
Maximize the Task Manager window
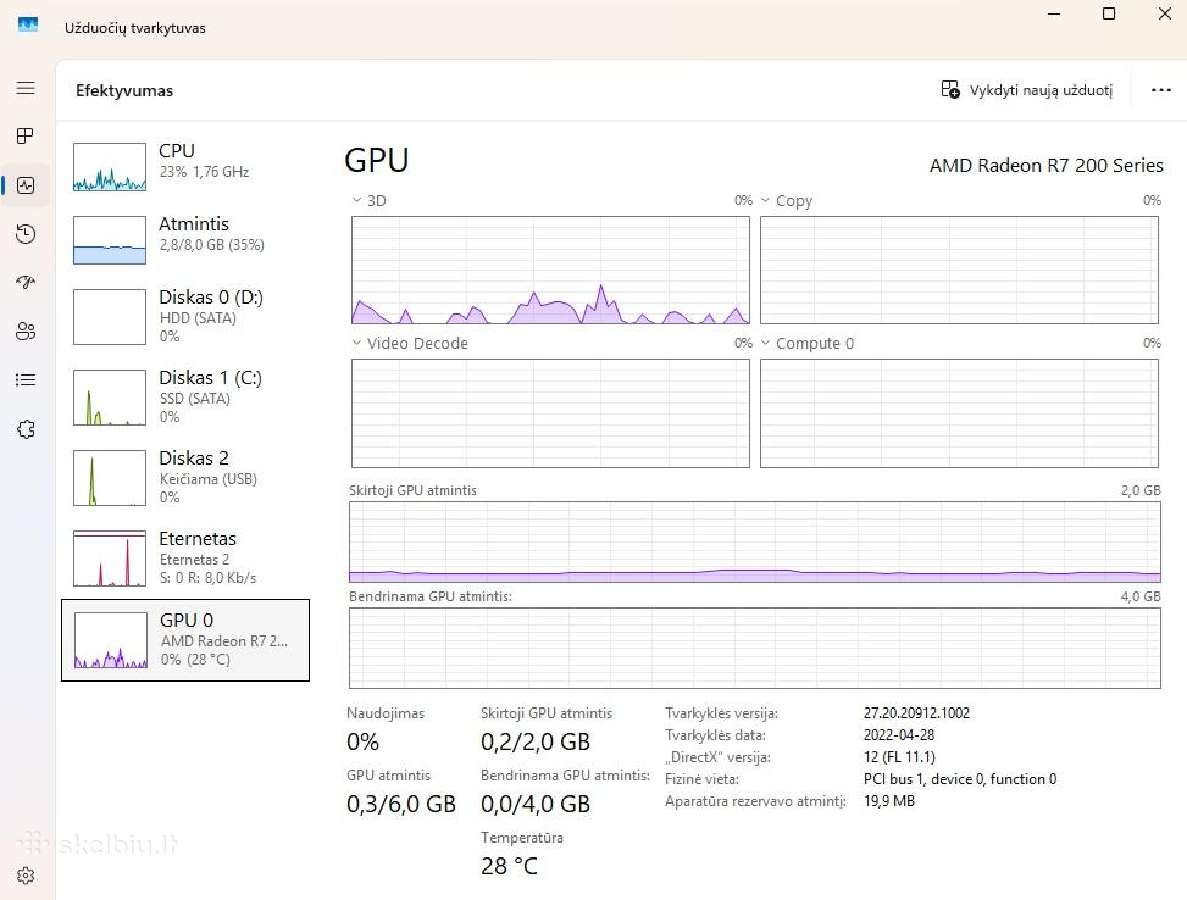[x=1109, y=14]
